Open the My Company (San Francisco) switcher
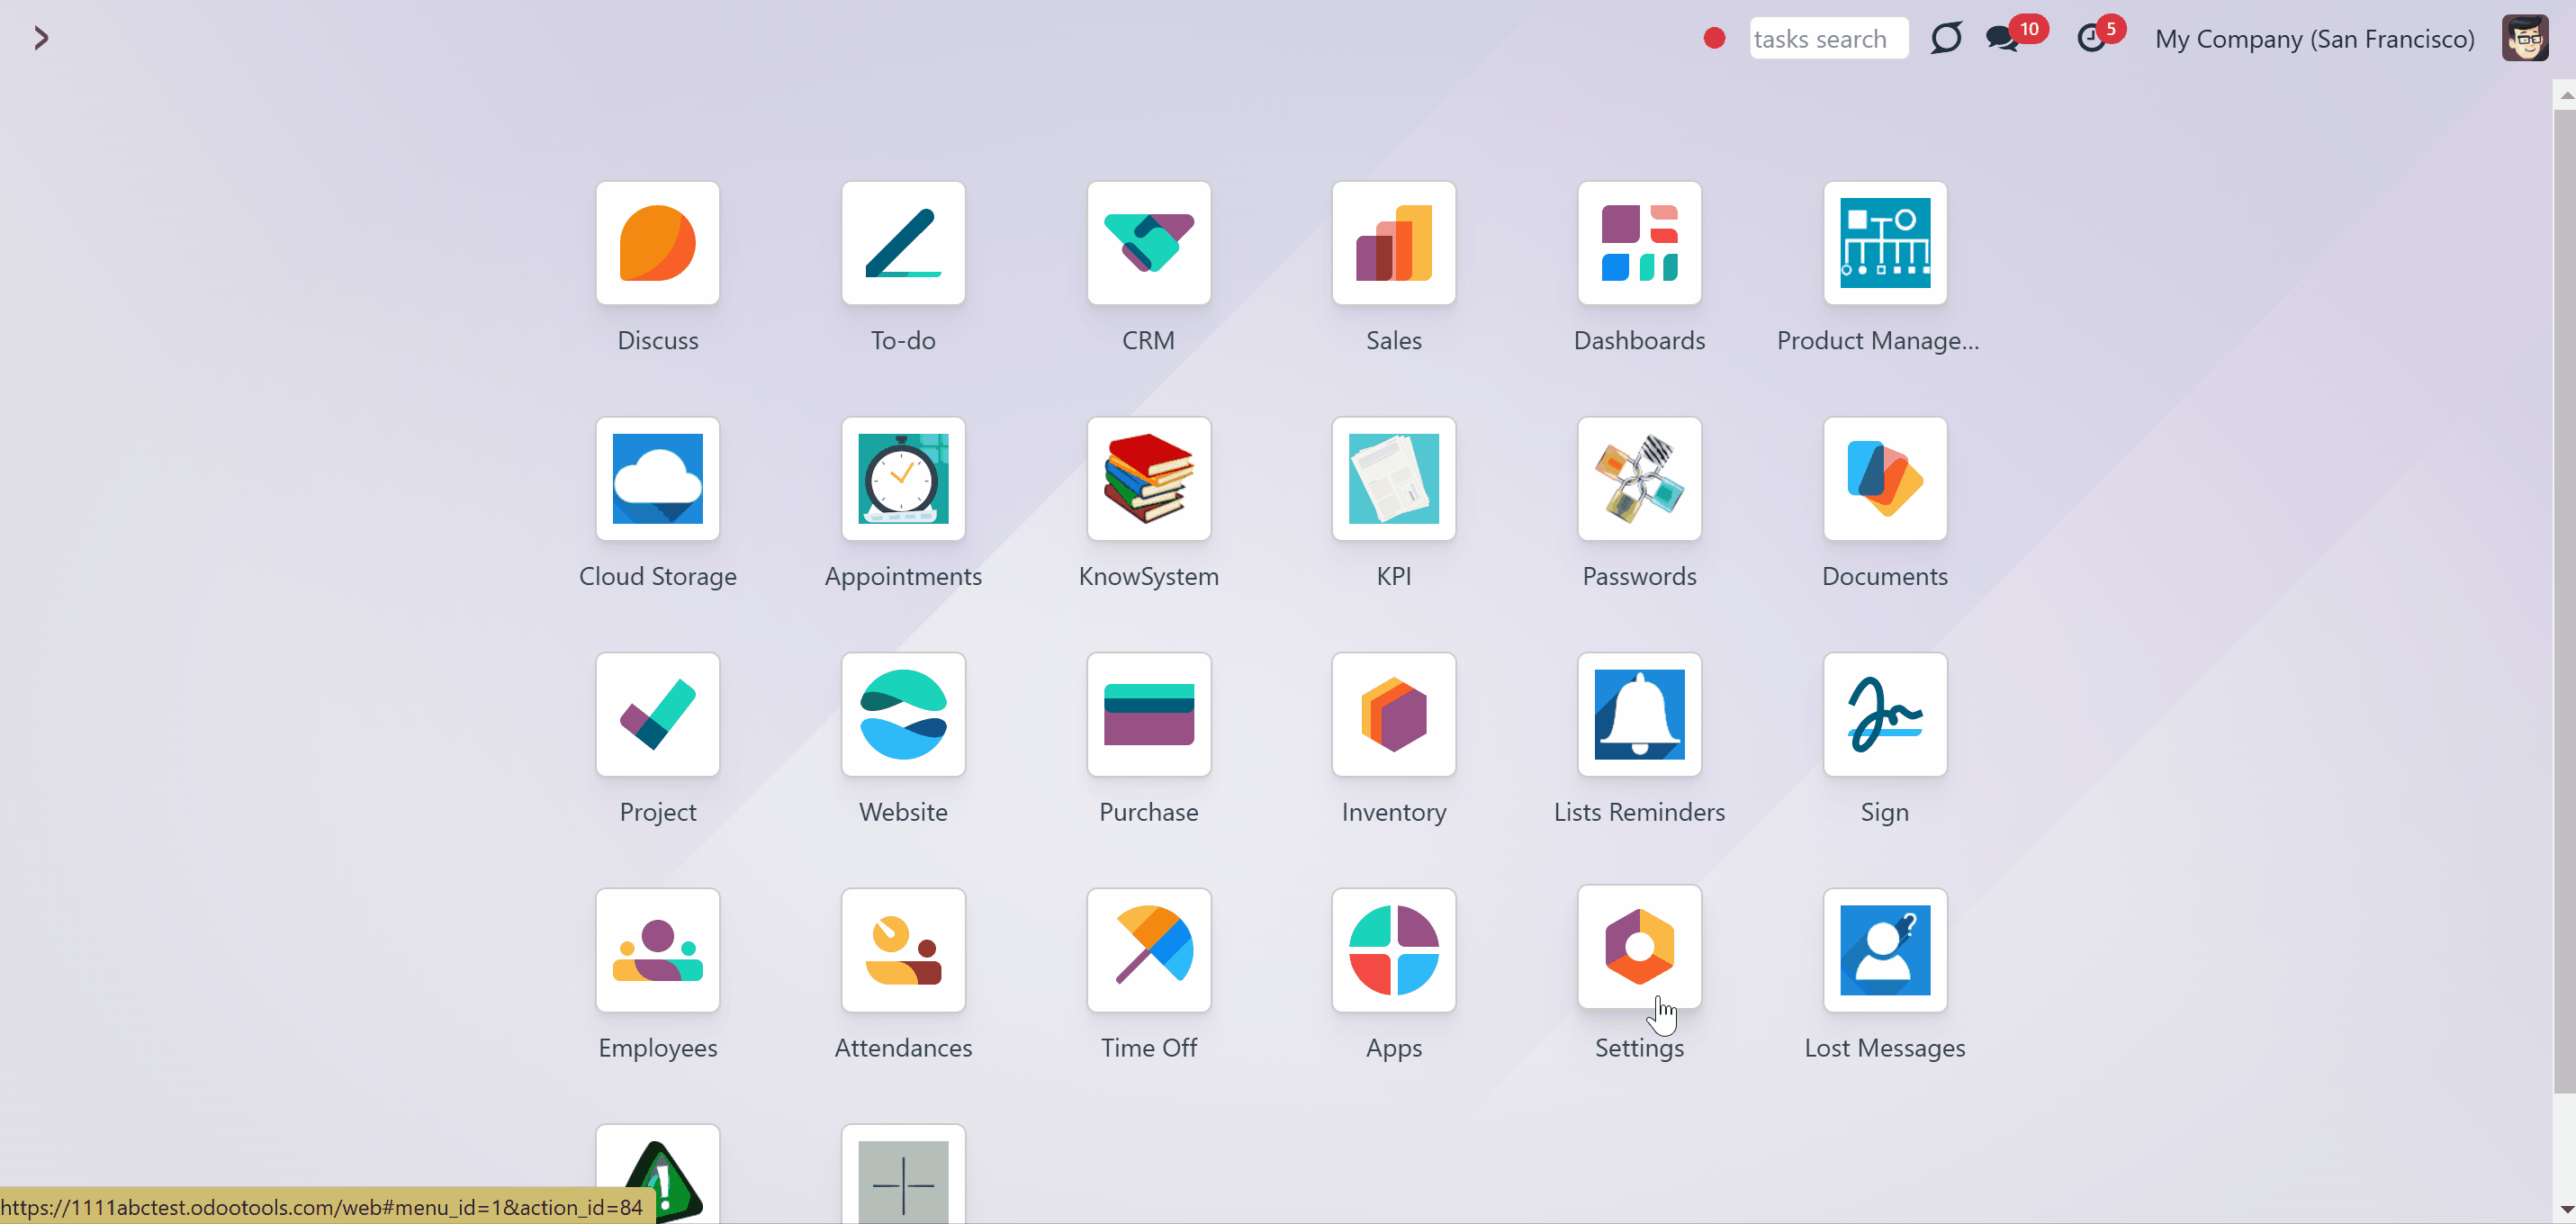The height and width of the screenshot is (1224, 2576). [2314, 39]
